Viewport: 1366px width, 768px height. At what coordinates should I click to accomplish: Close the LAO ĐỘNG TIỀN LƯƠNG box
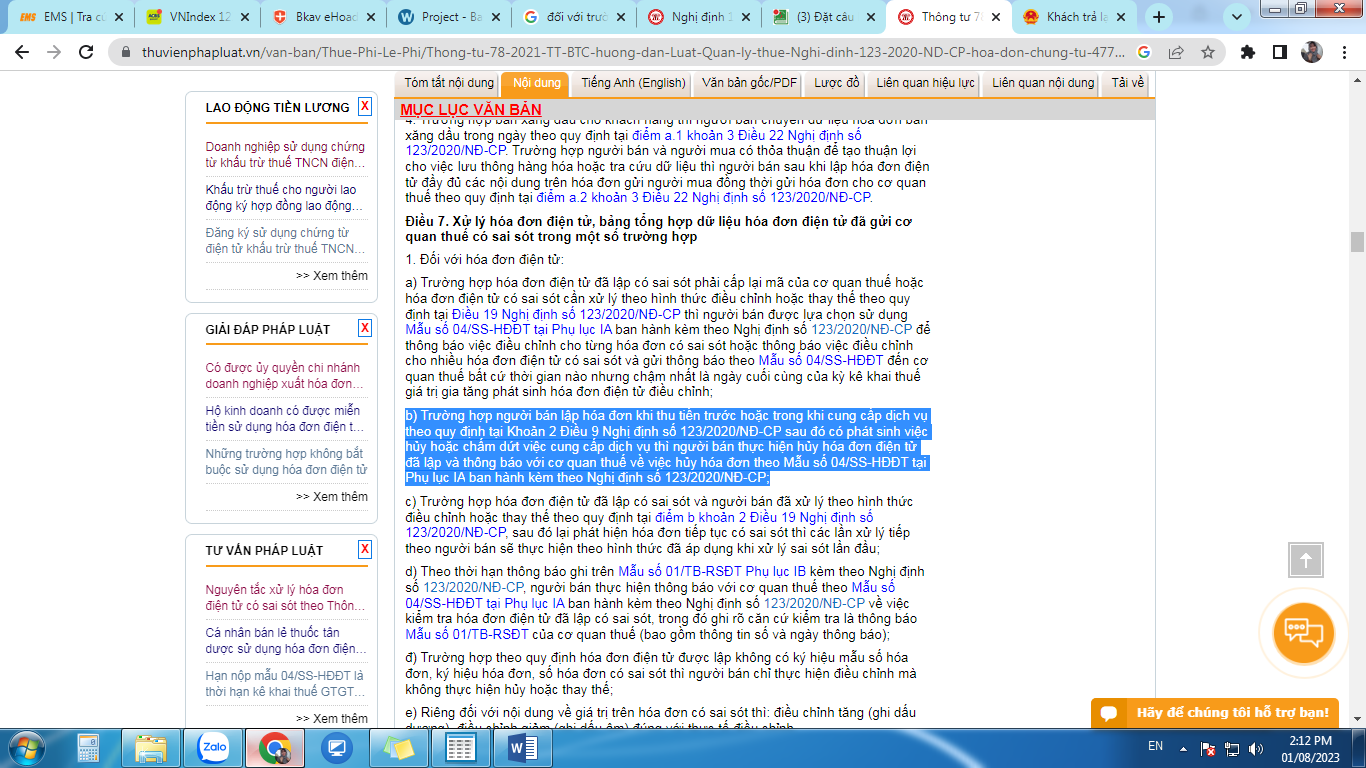365,107
